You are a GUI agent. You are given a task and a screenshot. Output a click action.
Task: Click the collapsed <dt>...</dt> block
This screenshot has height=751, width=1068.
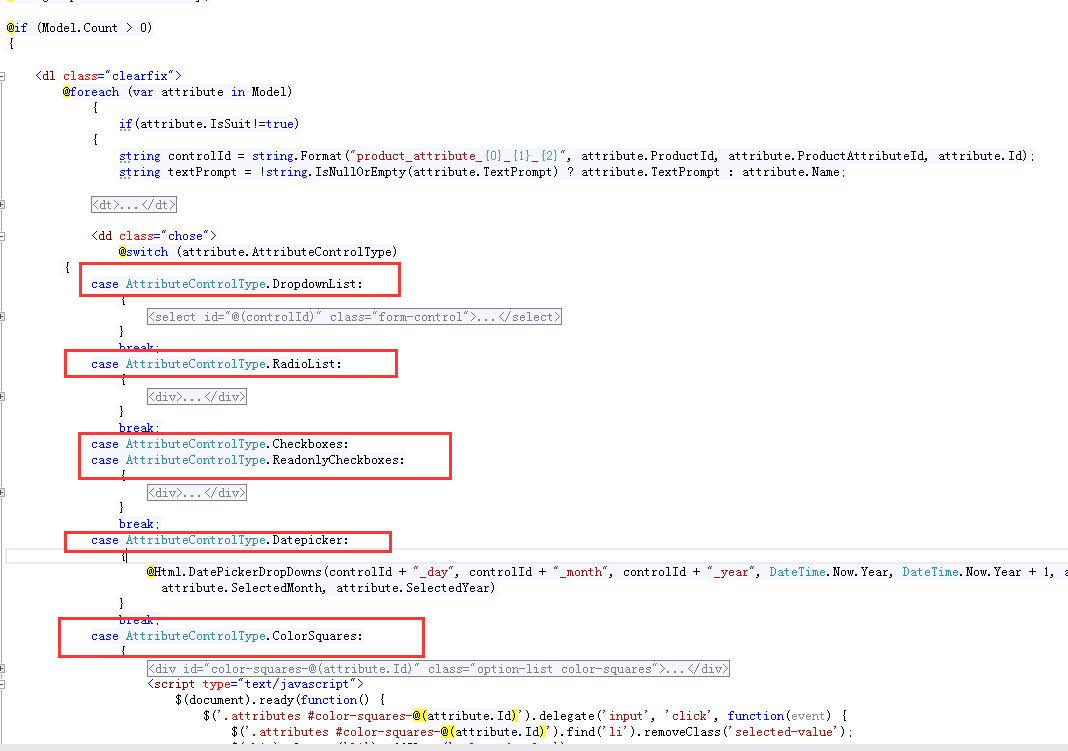pyautogui.click(x=134, y=204)
